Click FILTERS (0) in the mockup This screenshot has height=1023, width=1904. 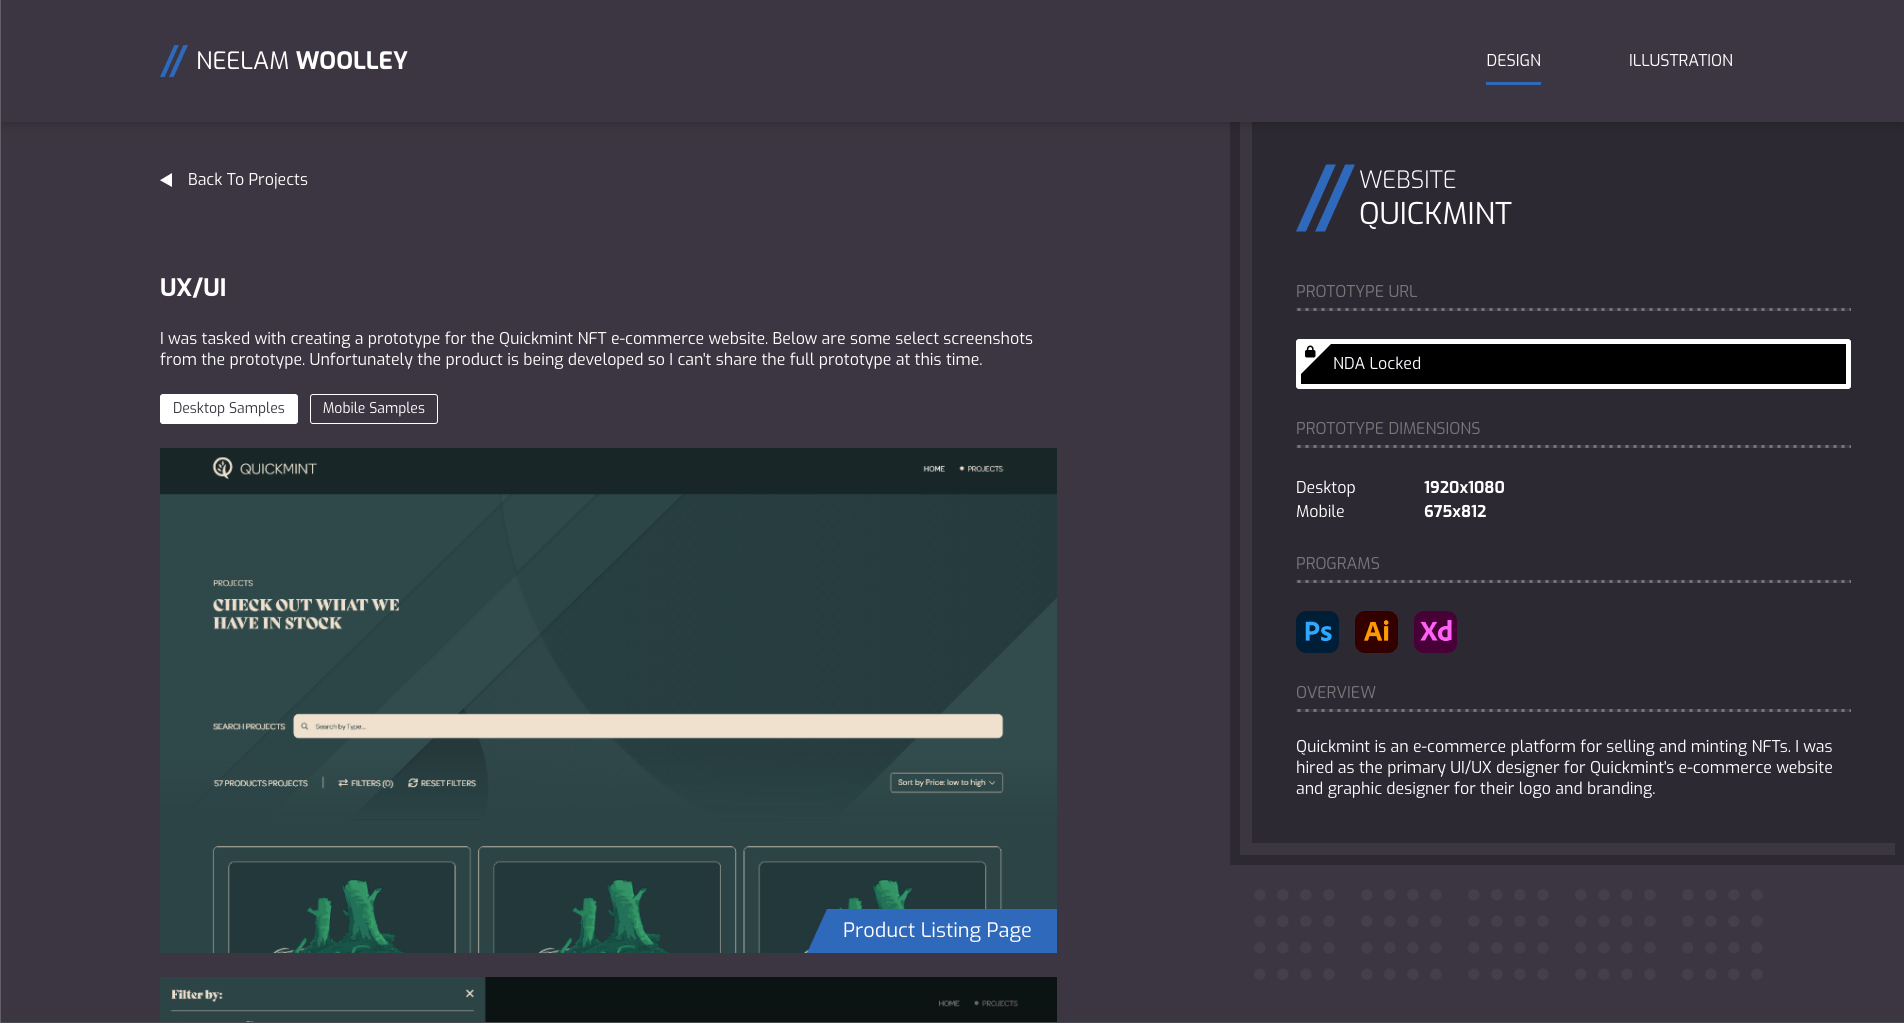(366, 783)
